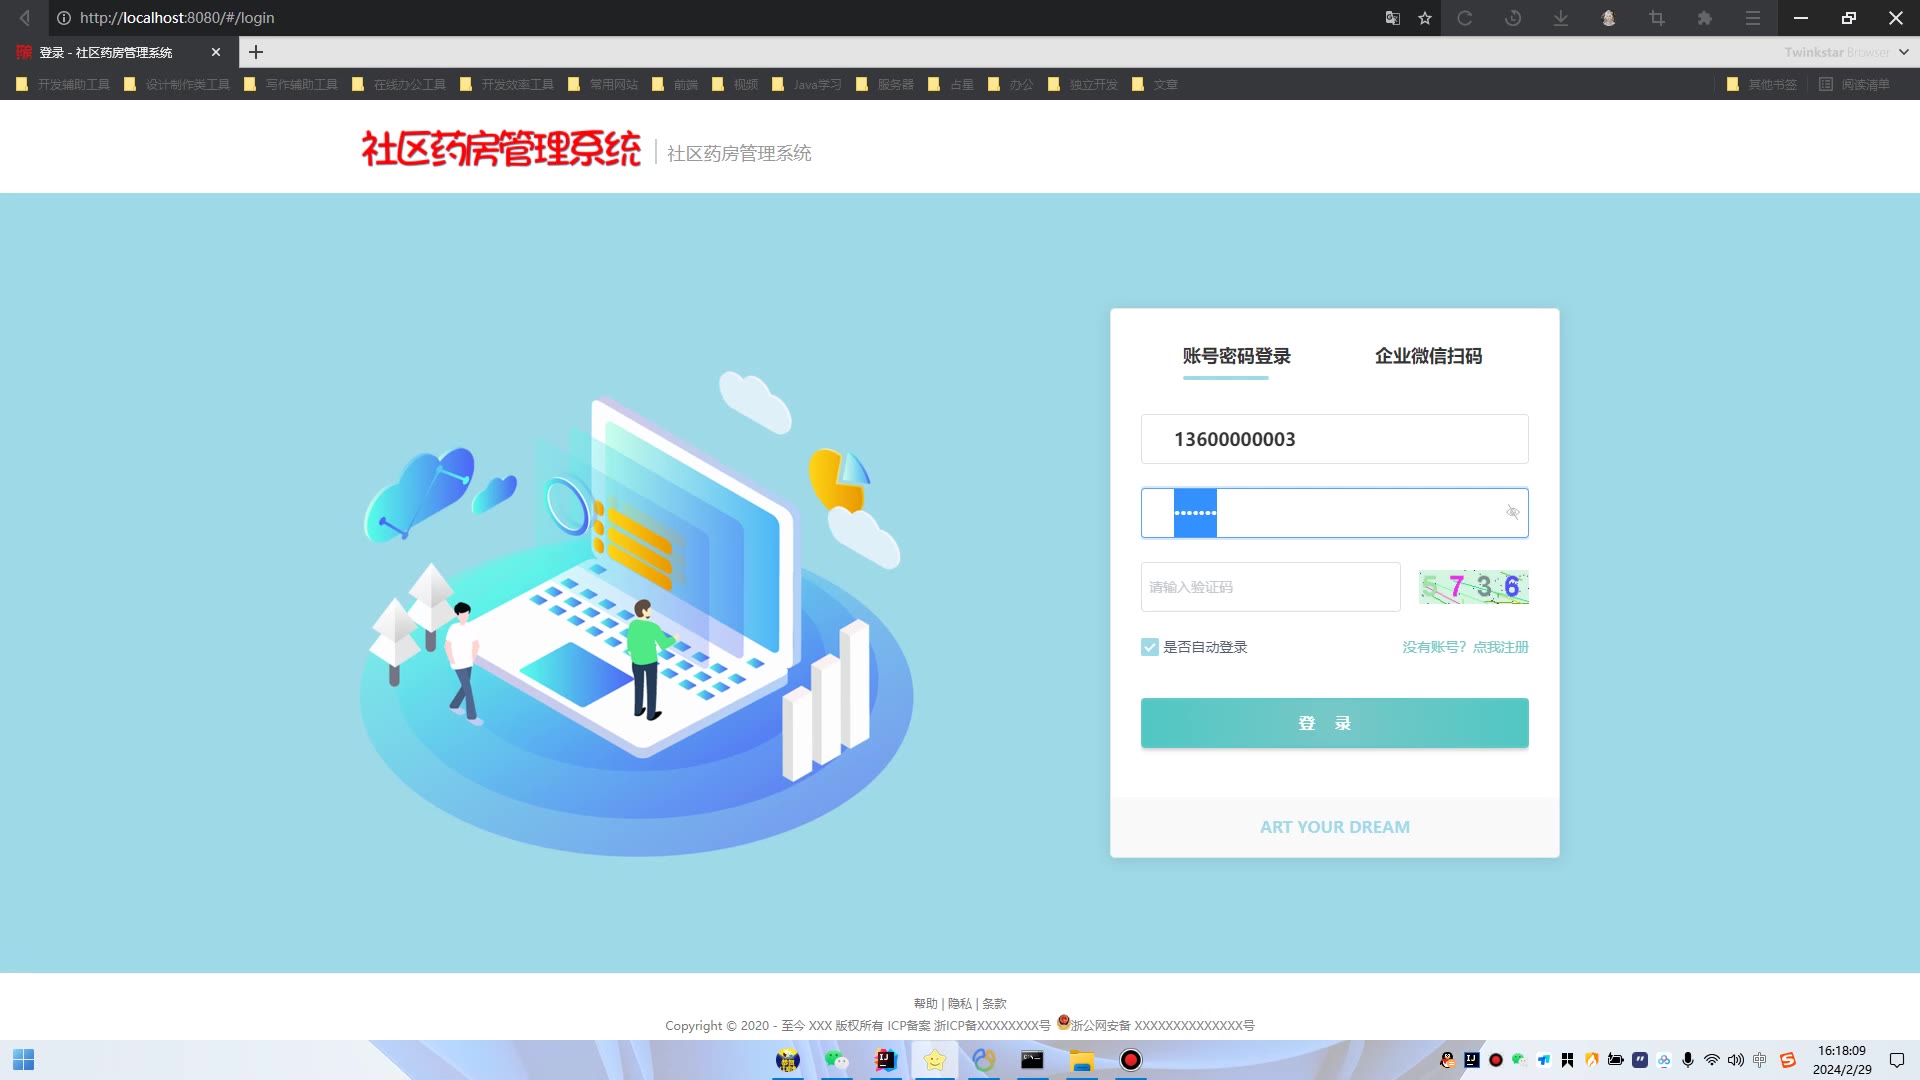The height and width of the screenshot is (1080, 1920).
Task: Click the browser reload icon
Action: pos(1465,18)
